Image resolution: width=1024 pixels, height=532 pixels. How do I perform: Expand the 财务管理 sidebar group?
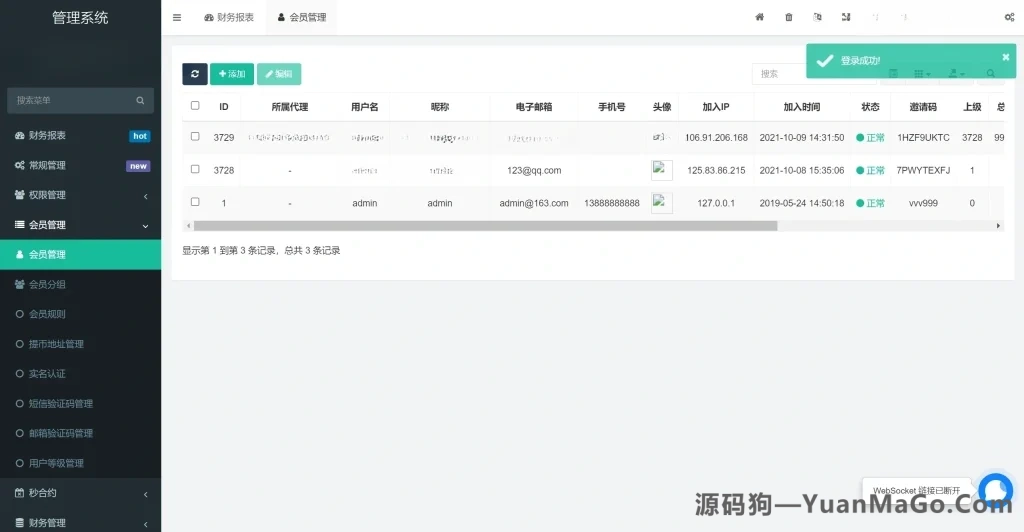click(80, 523)
